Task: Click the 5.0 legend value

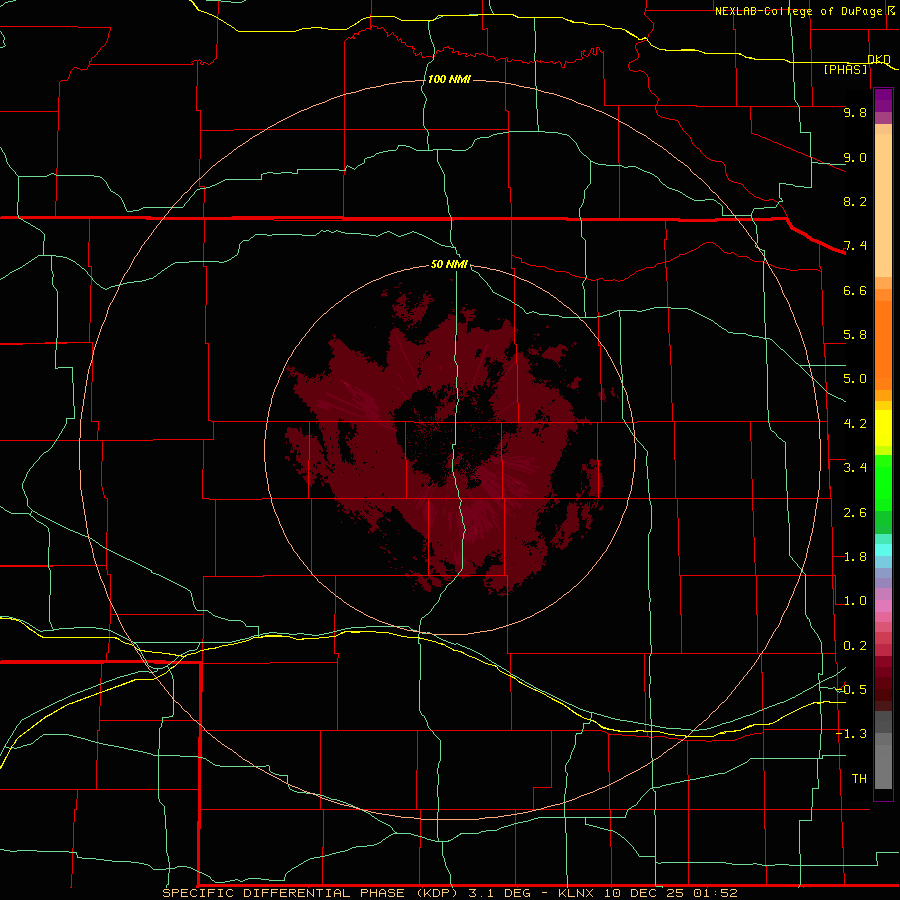Action: click(x=855, y=379)
